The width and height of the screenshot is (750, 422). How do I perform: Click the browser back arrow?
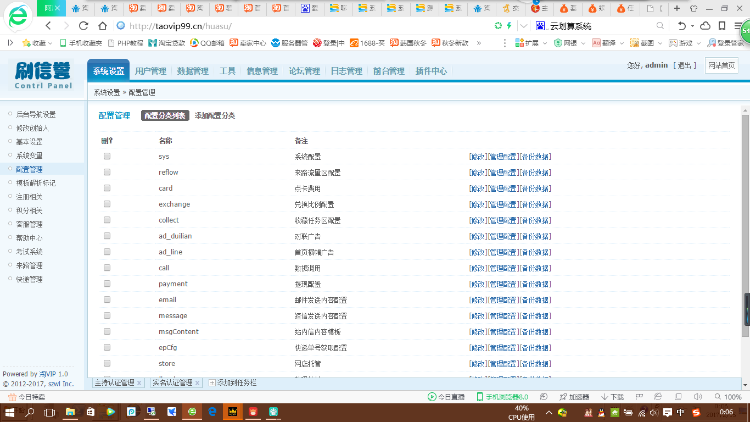(x=48, y=26)
